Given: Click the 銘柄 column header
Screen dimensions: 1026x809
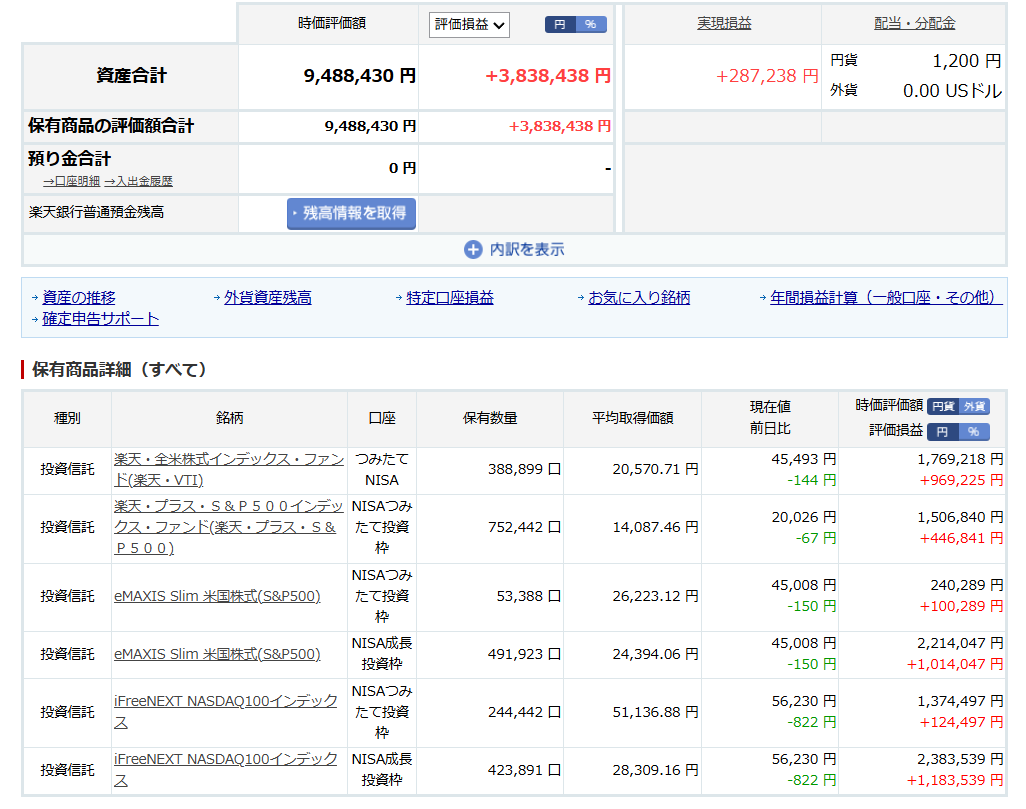Looking at the screenshot, I should pos(229,418).
